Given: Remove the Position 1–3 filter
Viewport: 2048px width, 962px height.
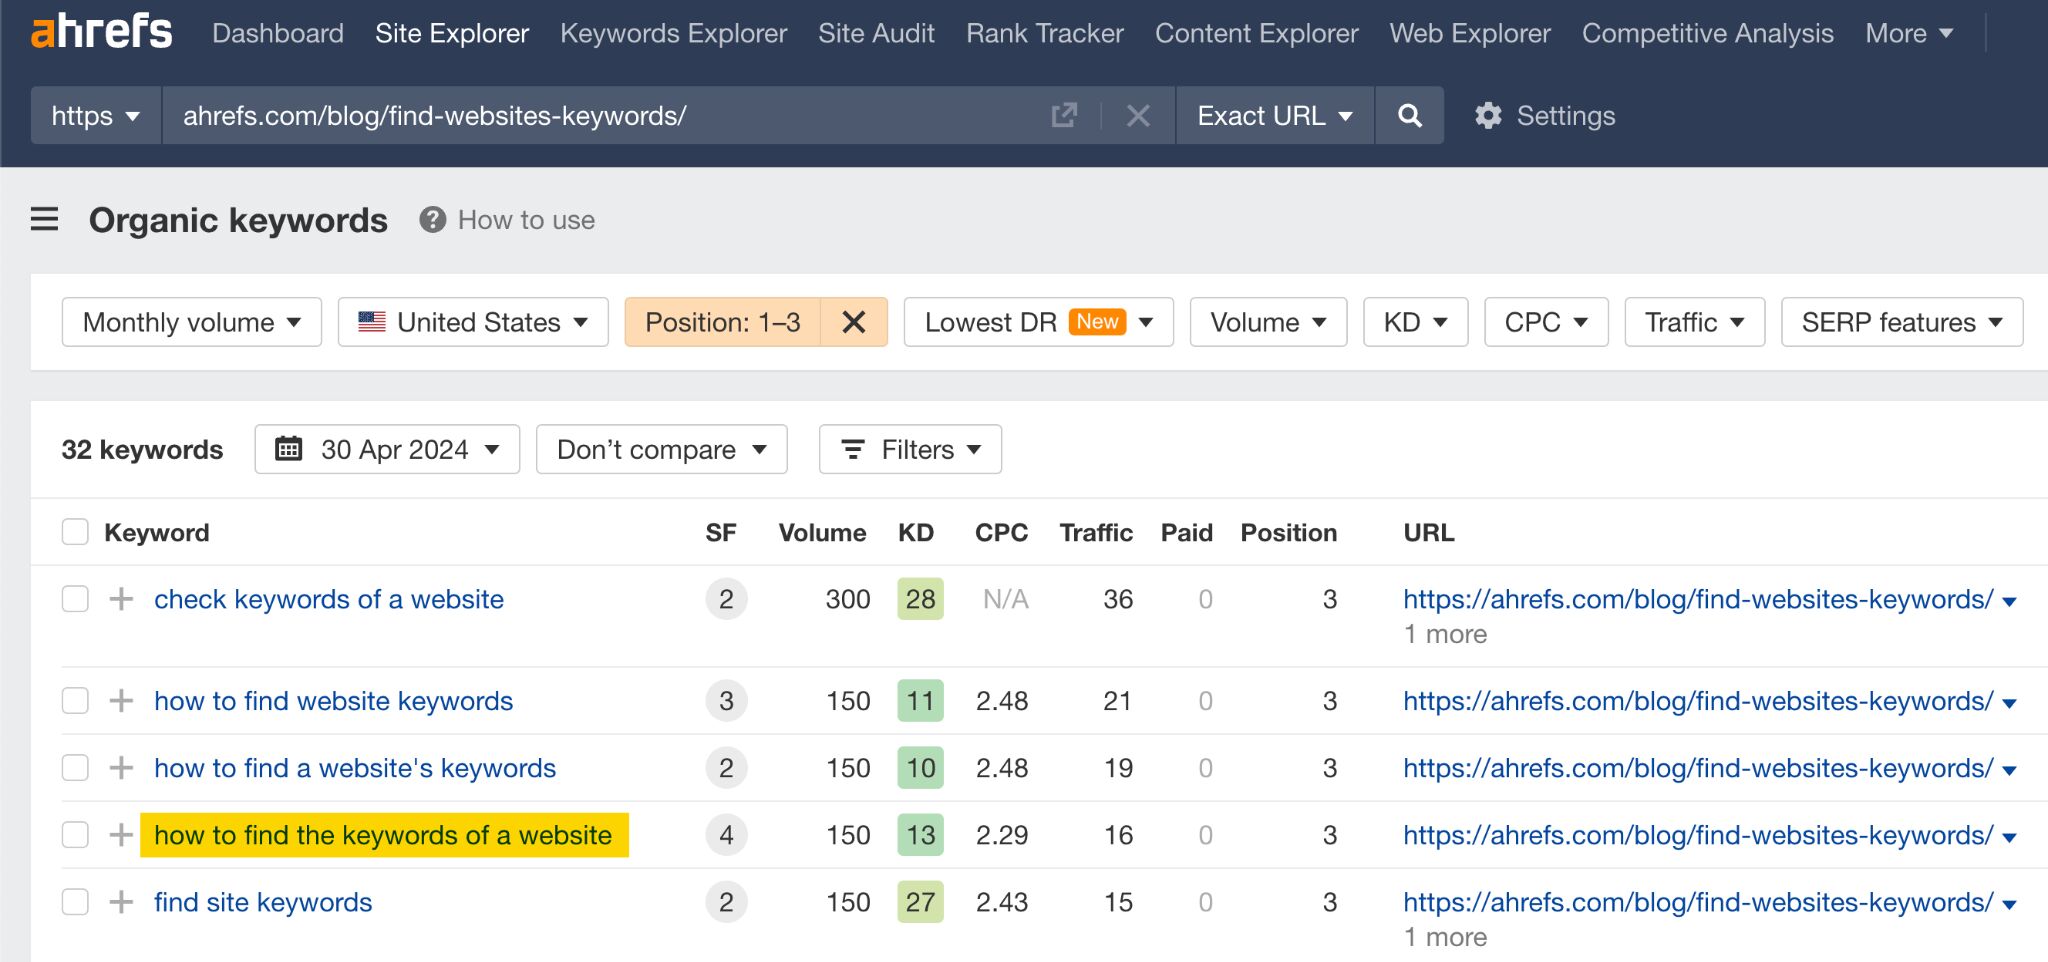Looking at the screenshot, I should [854, 322].
